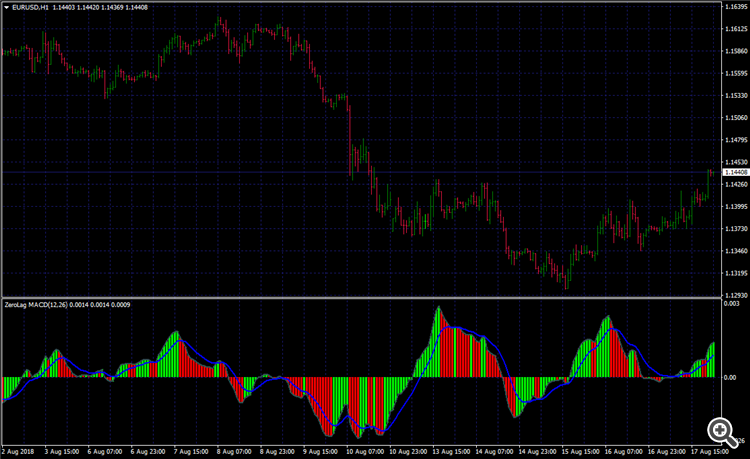Click the 1.15060 price axis label
The height and width of the screenshot is (459, 750).
736,118
